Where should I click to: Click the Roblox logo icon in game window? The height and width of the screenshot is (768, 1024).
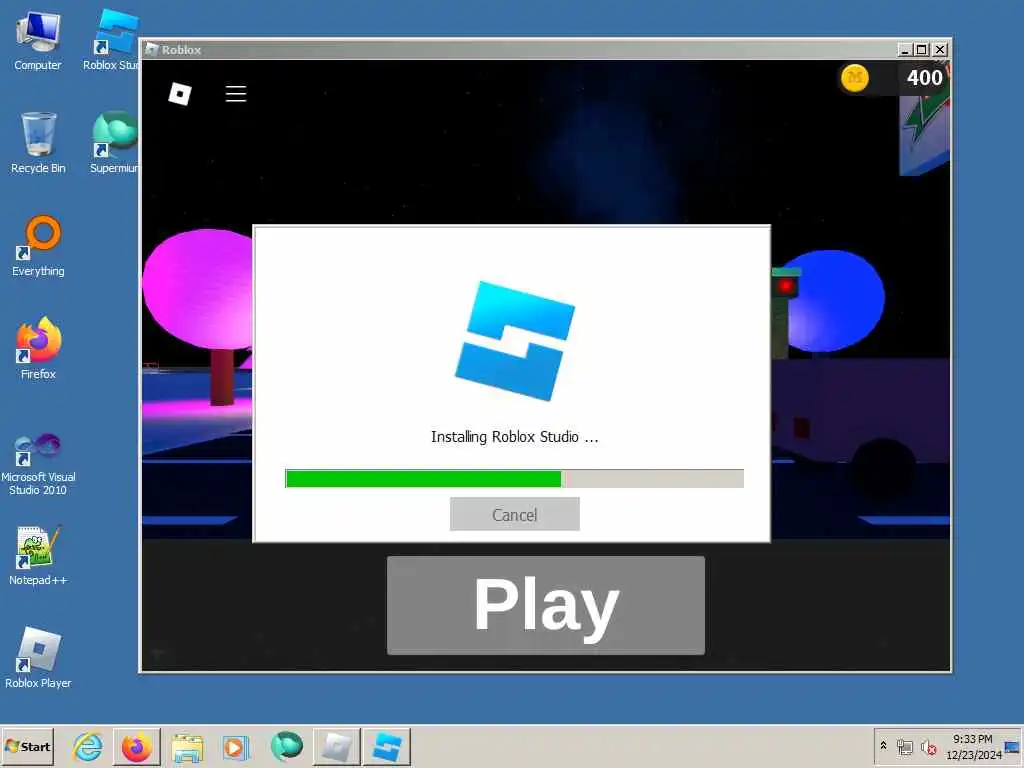coord(180,93)
